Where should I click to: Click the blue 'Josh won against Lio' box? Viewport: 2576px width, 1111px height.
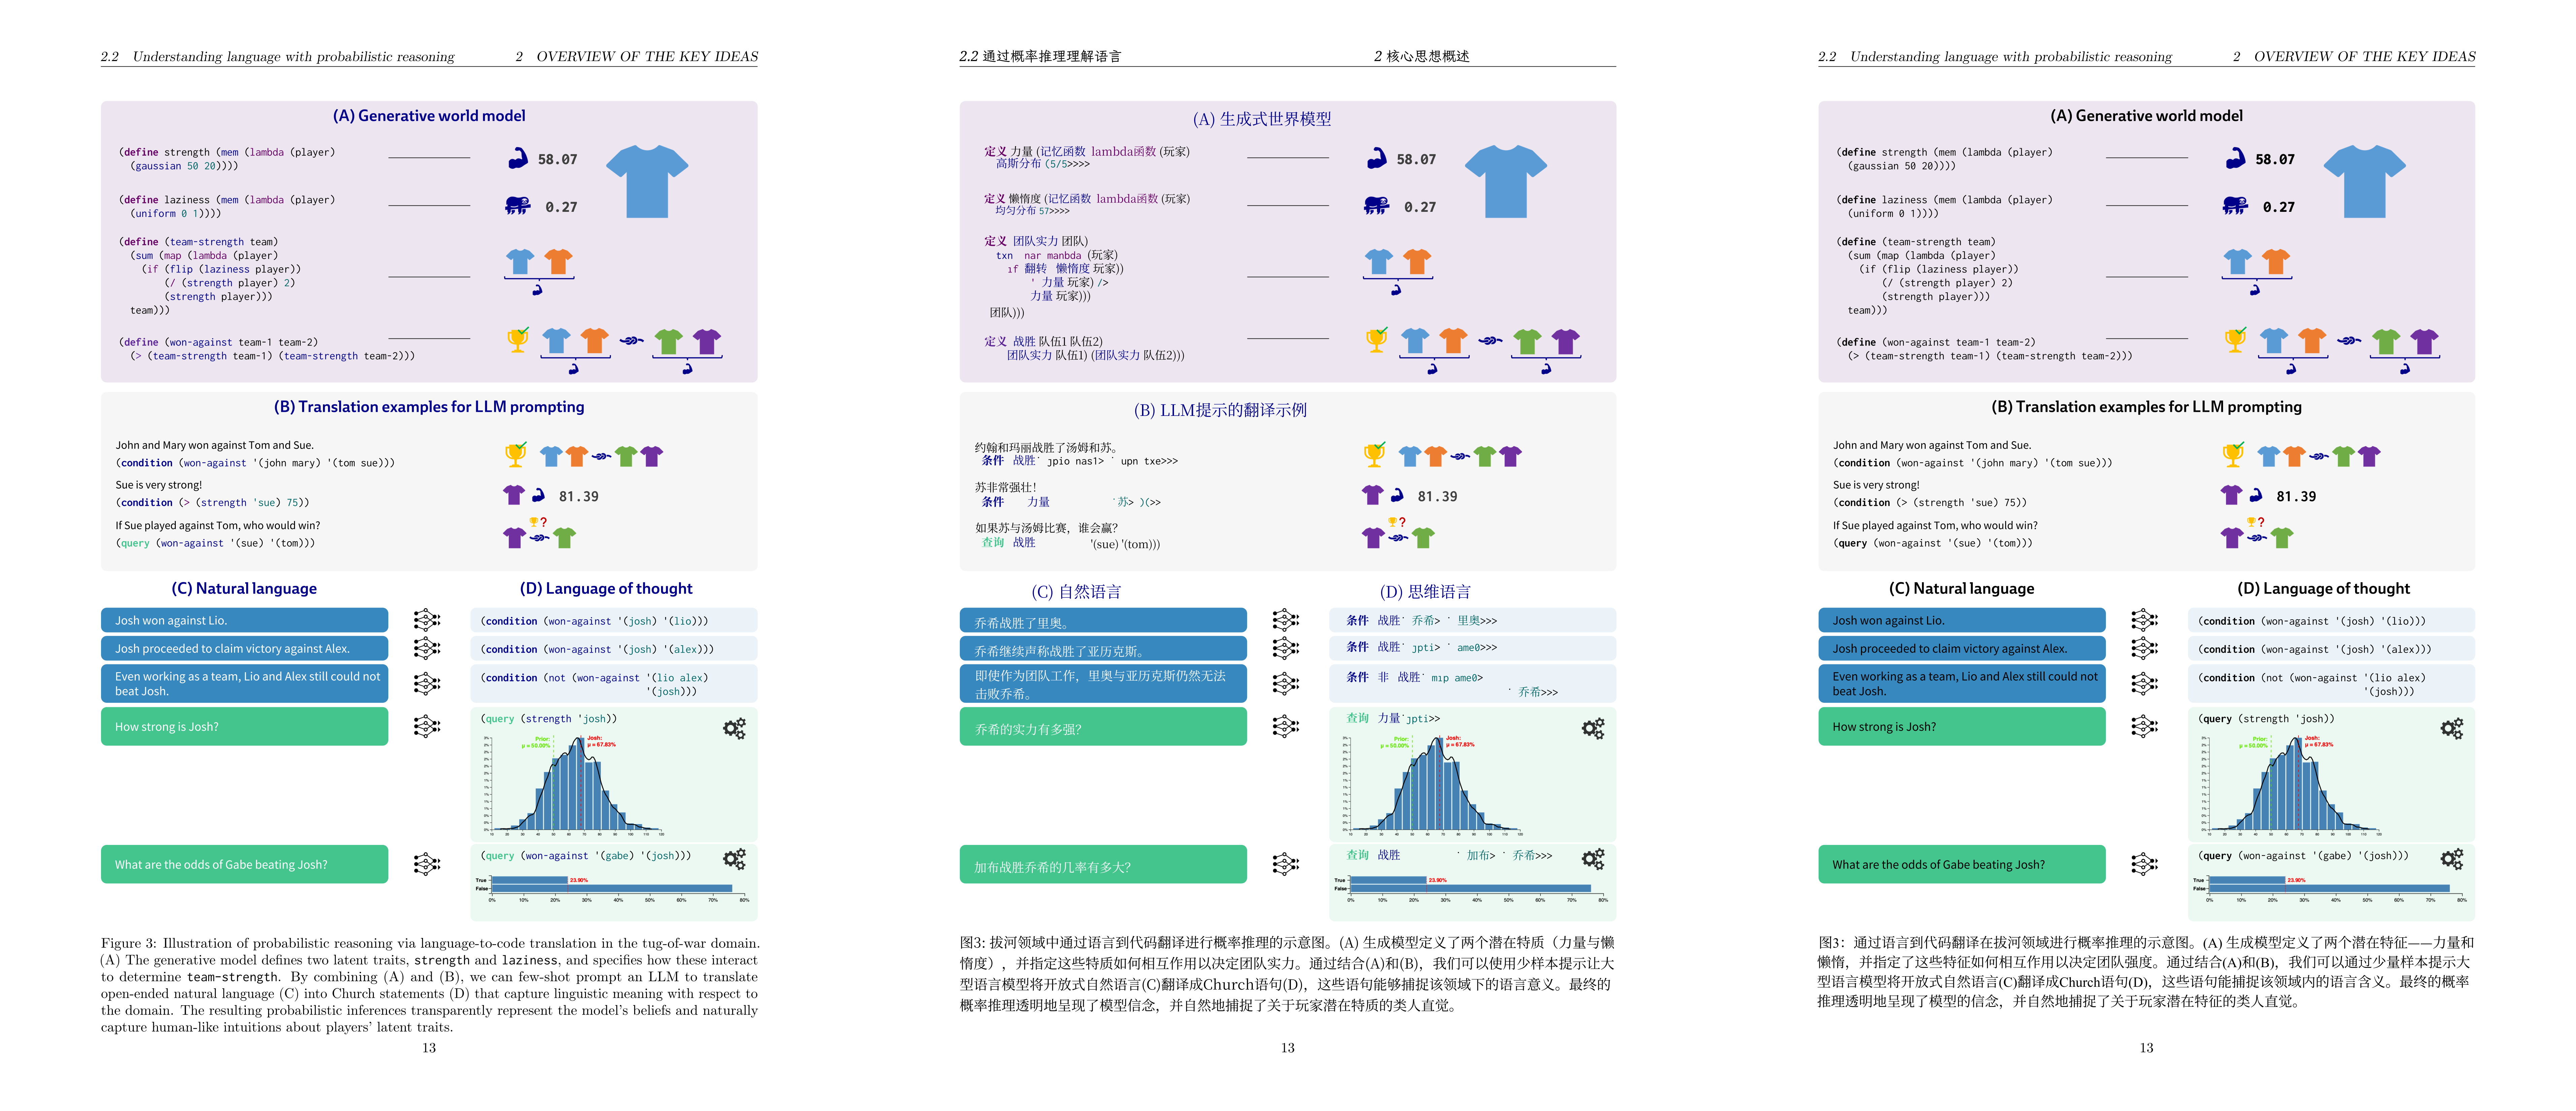pyautogui.click(x=244, y=620)
